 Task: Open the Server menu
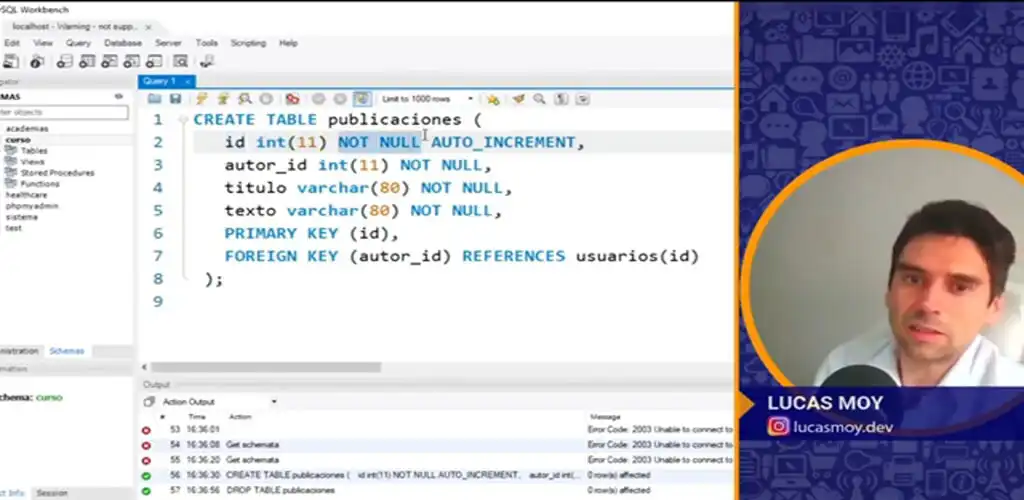coord(168,43)
